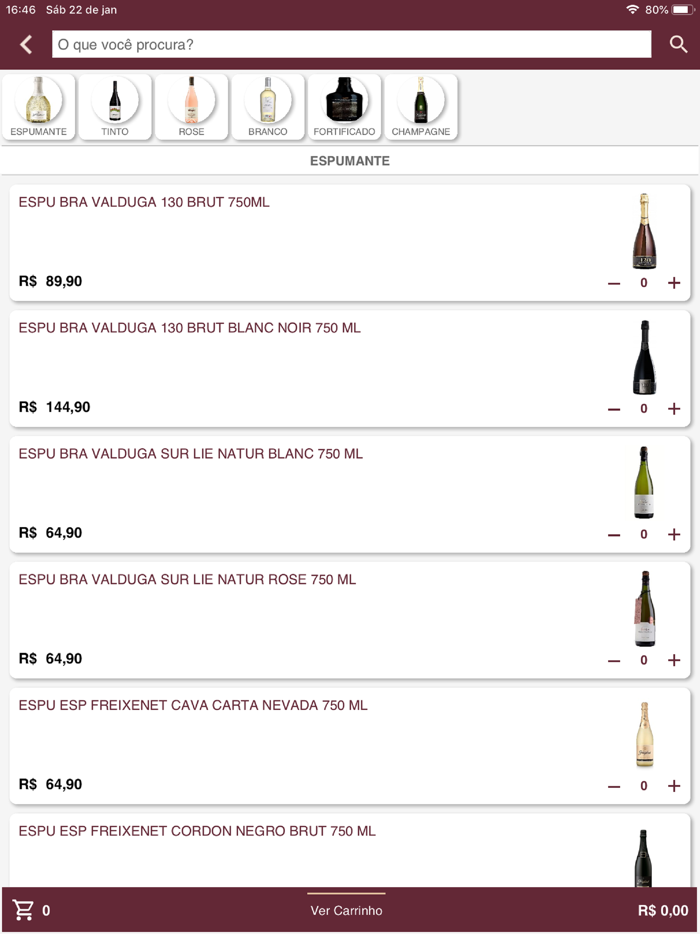Browse the BRANCO category icon
Viewport: 700px width, 934px height.
pos(268,106)
